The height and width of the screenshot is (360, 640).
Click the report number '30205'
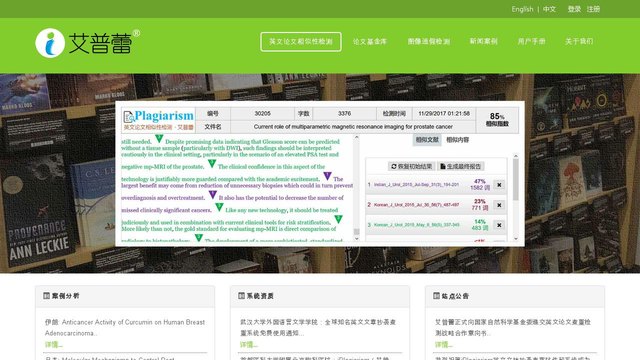262,113
